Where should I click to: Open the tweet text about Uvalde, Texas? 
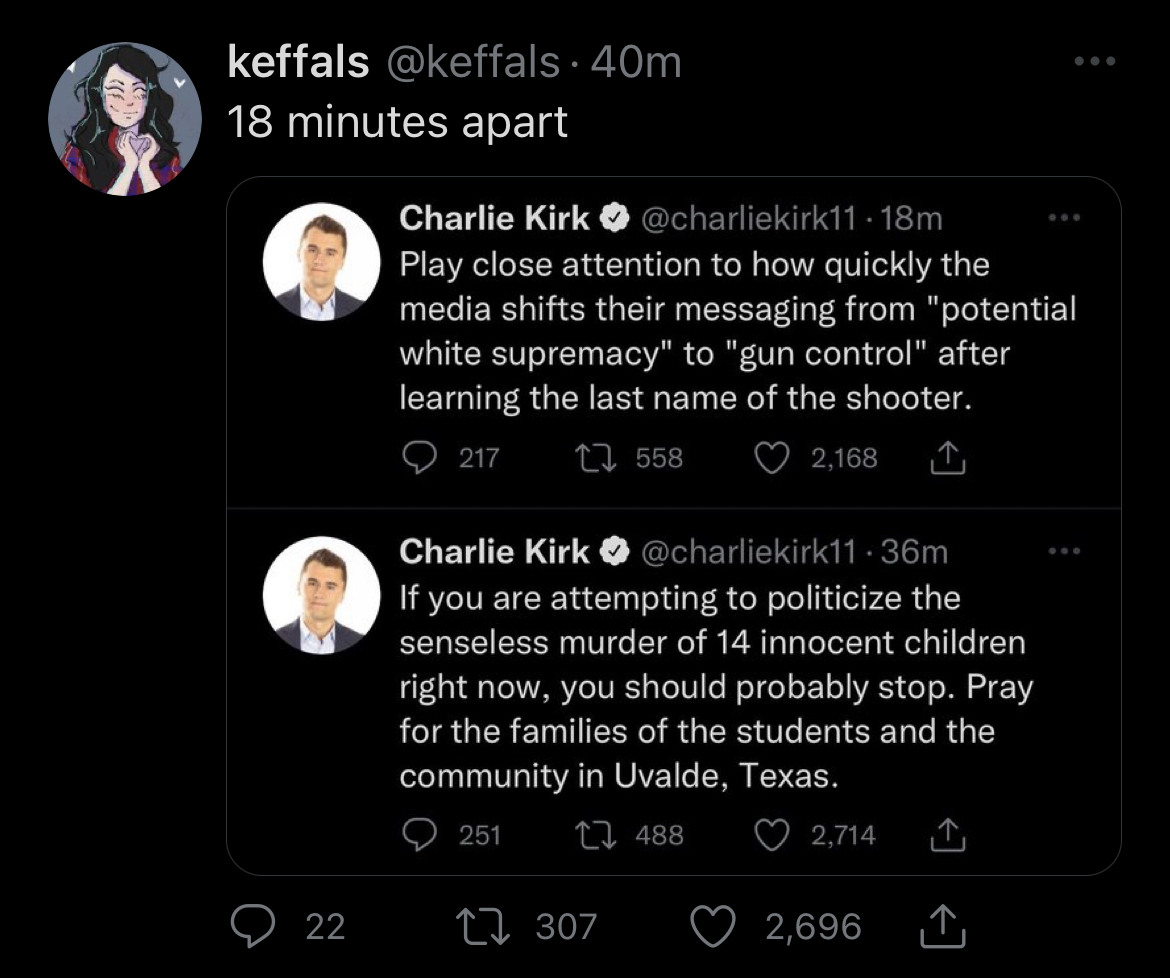pos(716,687)
